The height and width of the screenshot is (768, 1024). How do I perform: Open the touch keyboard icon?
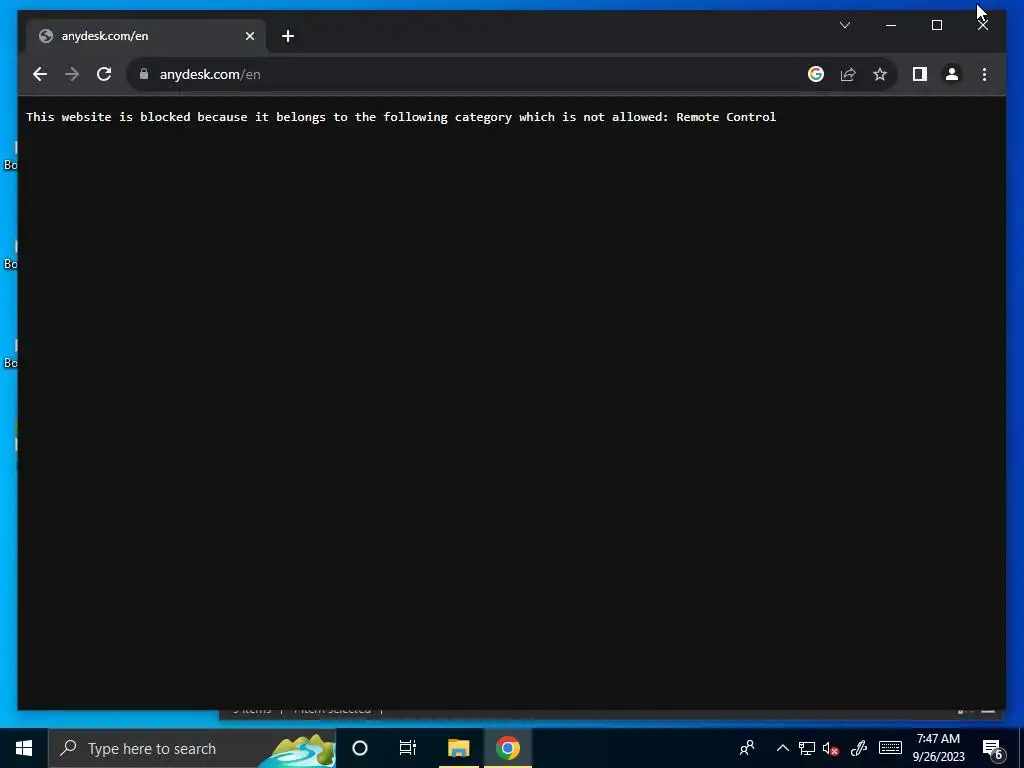(x=890, y=748)
